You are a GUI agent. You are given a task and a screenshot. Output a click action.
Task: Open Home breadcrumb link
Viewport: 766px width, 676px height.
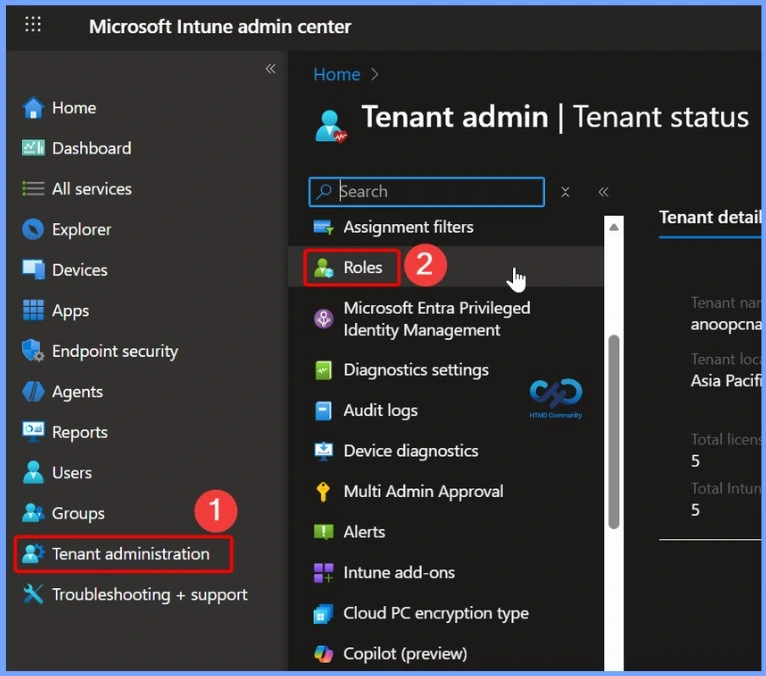tap(337, 74)
